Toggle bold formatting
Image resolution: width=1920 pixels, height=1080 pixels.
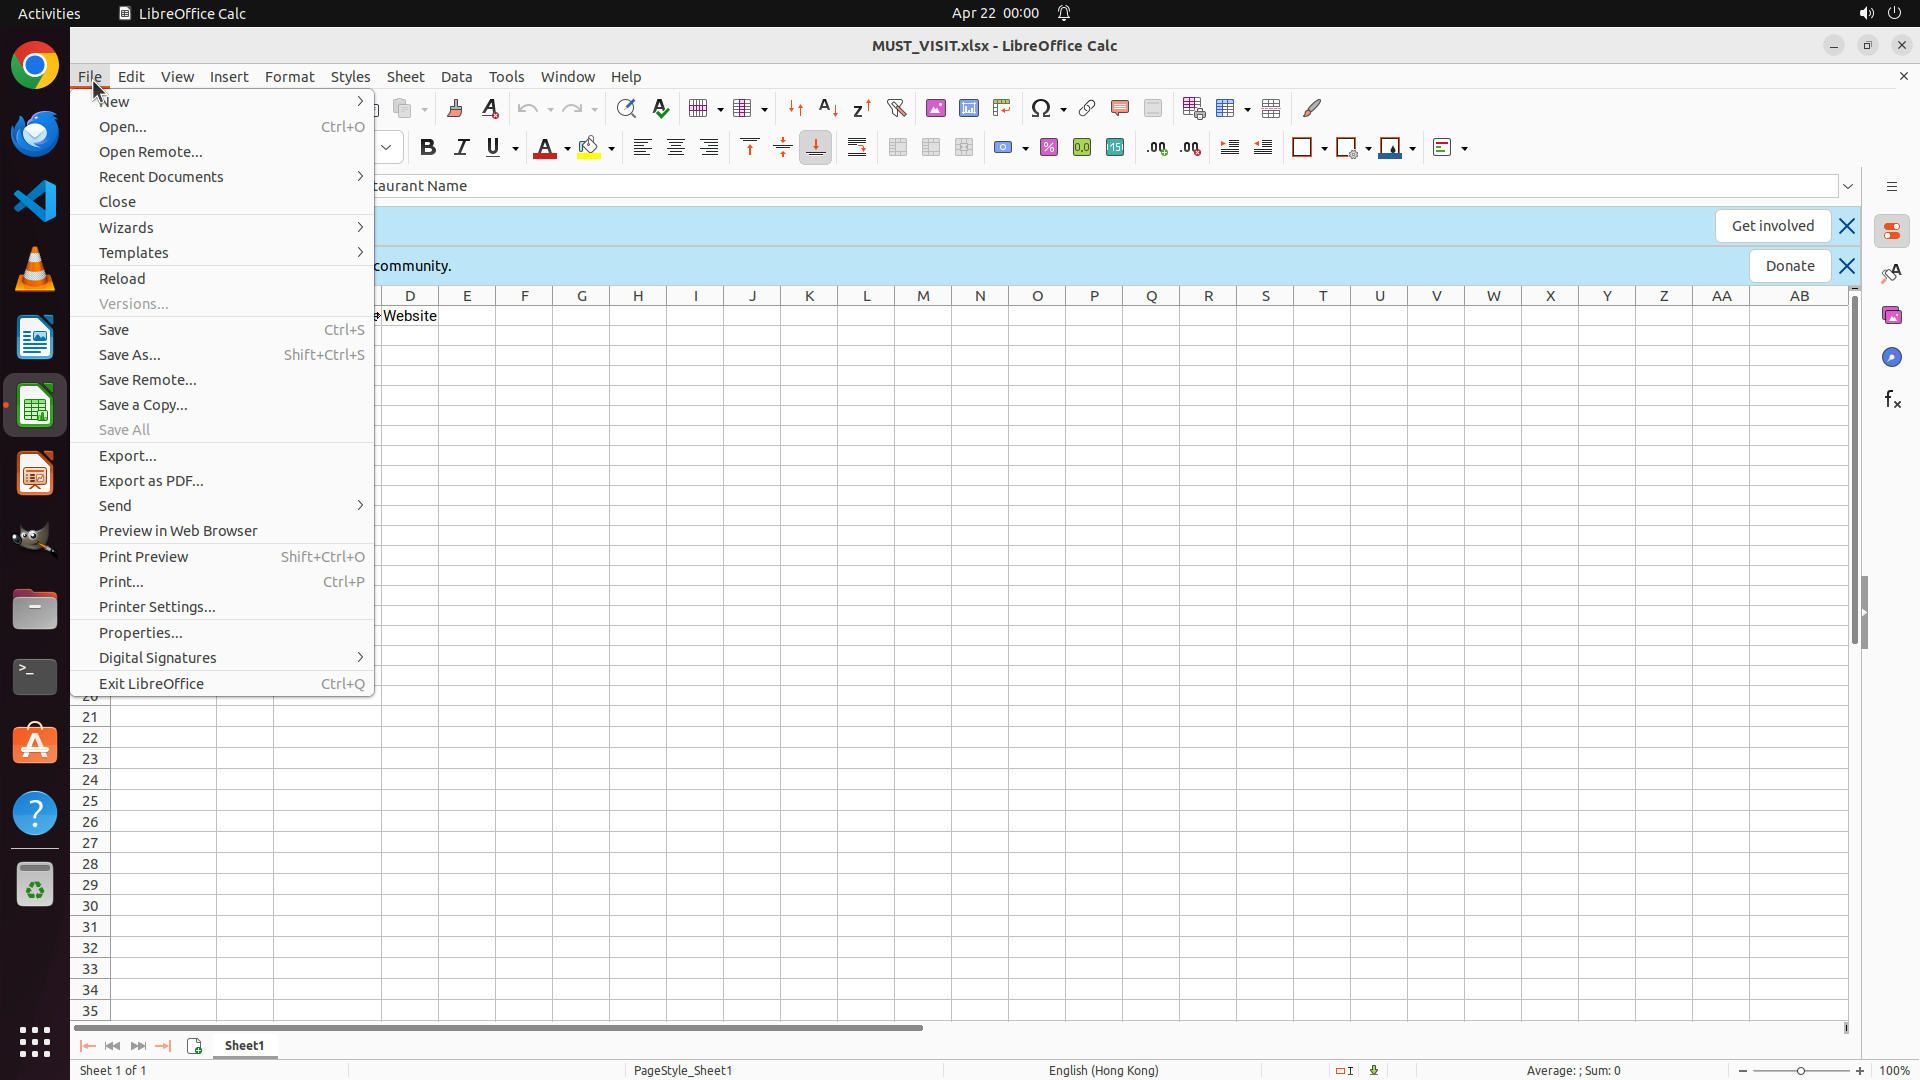(x=428, y=148)
